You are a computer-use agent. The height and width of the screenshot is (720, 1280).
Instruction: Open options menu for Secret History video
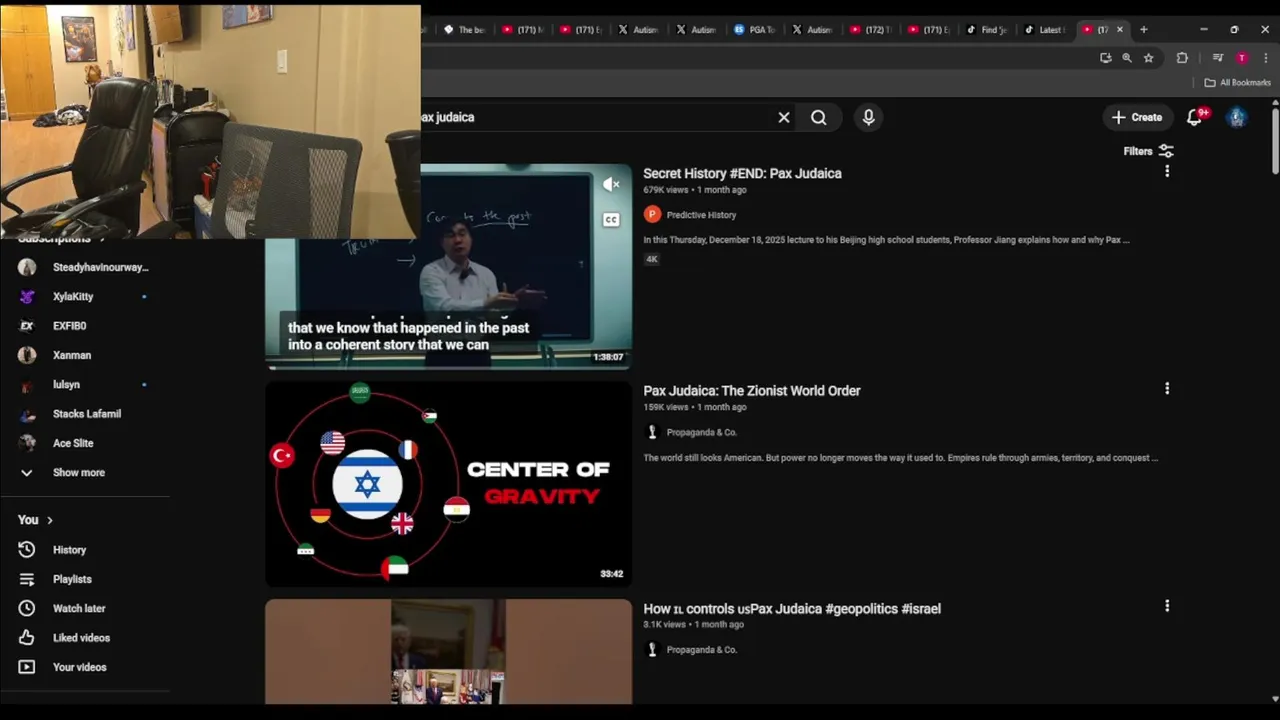coord(1167,171)
